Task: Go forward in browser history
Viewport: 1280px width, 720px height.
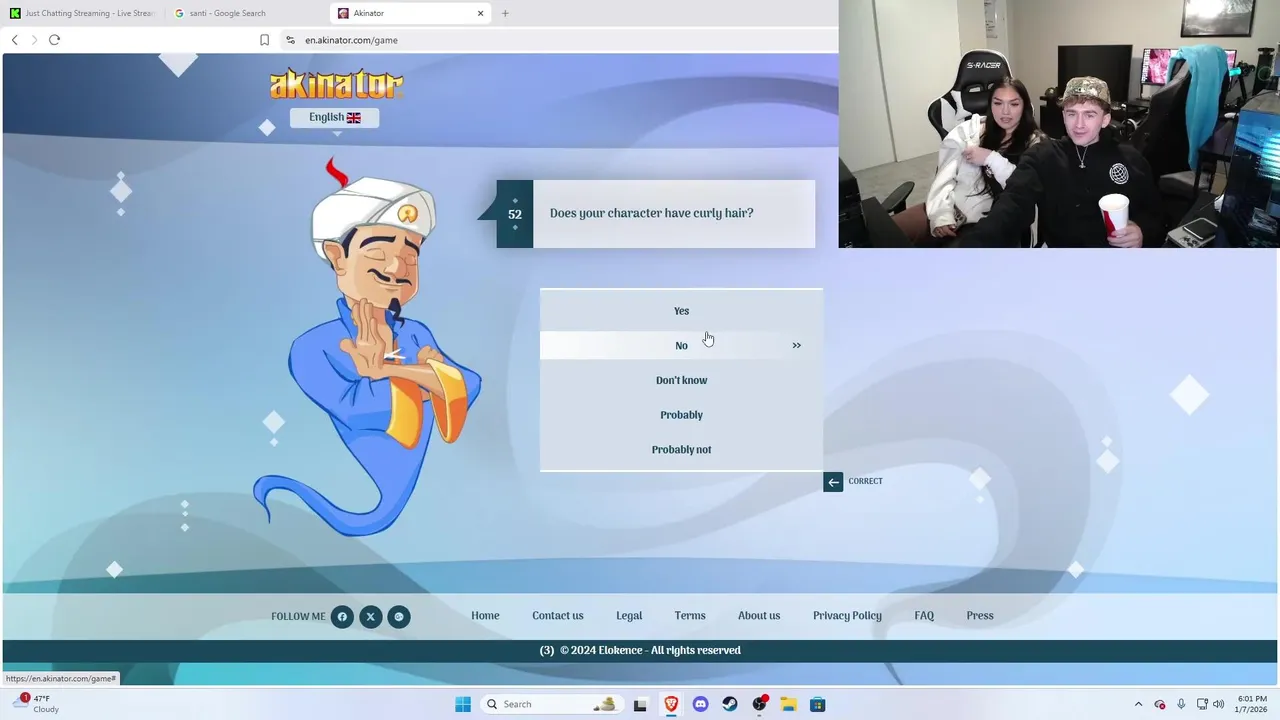Action: click(34, 40)
